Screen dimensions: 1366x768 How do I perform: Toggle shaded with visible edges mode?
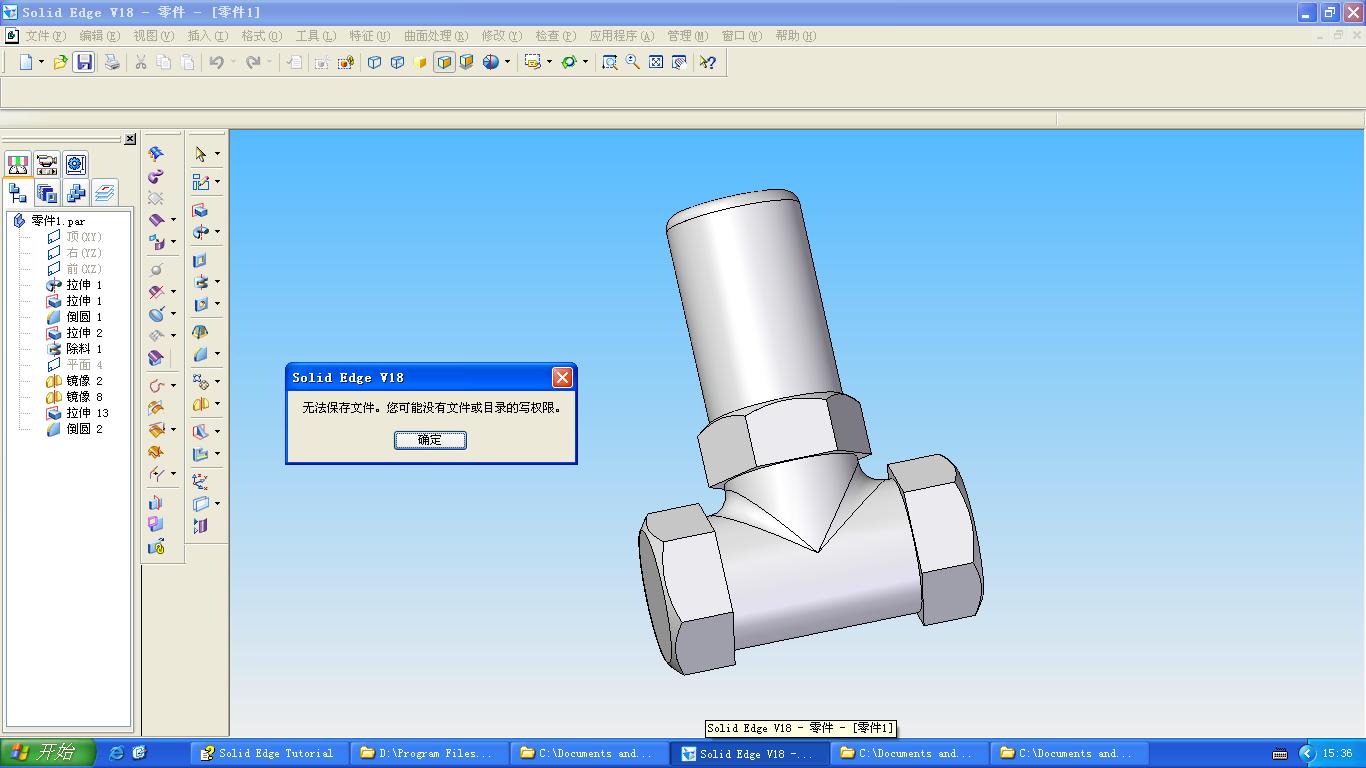tap(444, 62)
